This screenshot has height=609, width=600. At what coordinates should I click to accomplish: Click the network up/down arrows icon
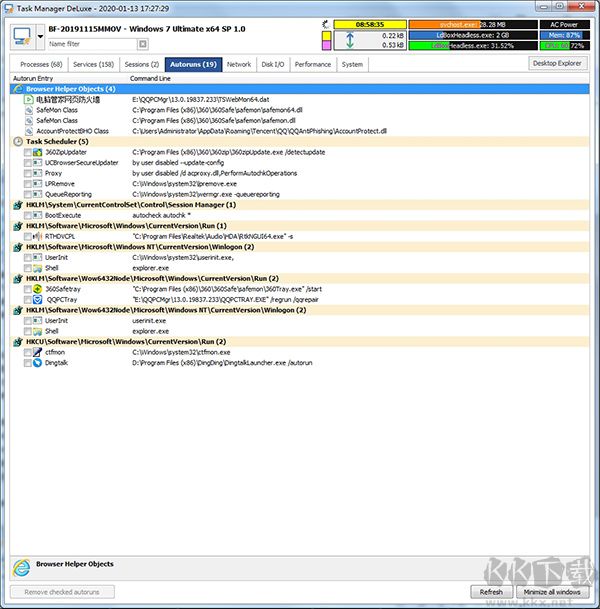click(x=350, y=40)
